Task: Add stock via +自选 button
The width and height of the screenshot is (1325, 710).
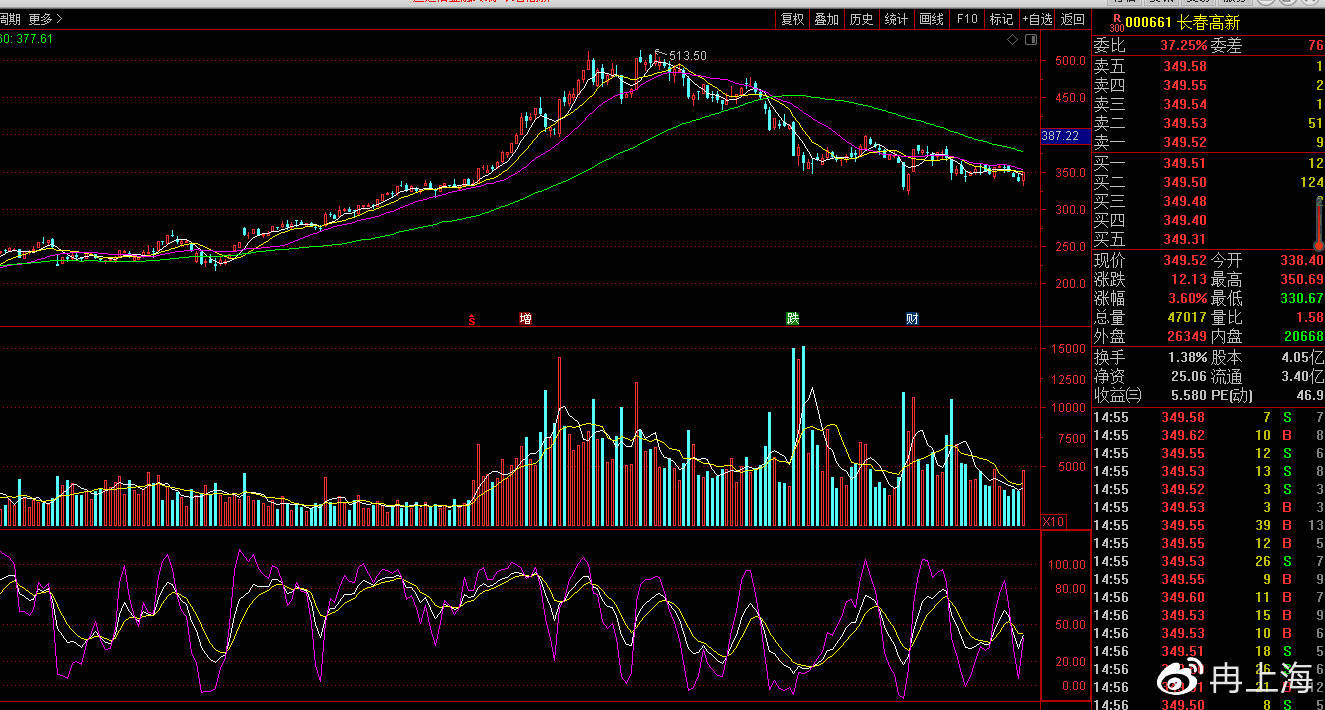Action: (x=1037, y=19)
